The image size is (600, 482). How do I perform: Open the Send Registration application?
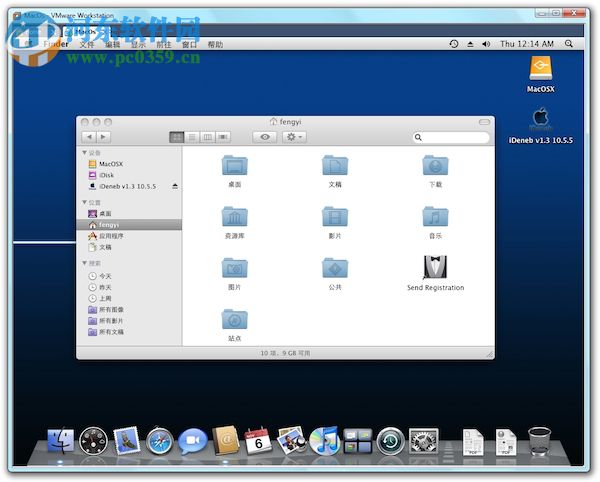click(435, 268)
